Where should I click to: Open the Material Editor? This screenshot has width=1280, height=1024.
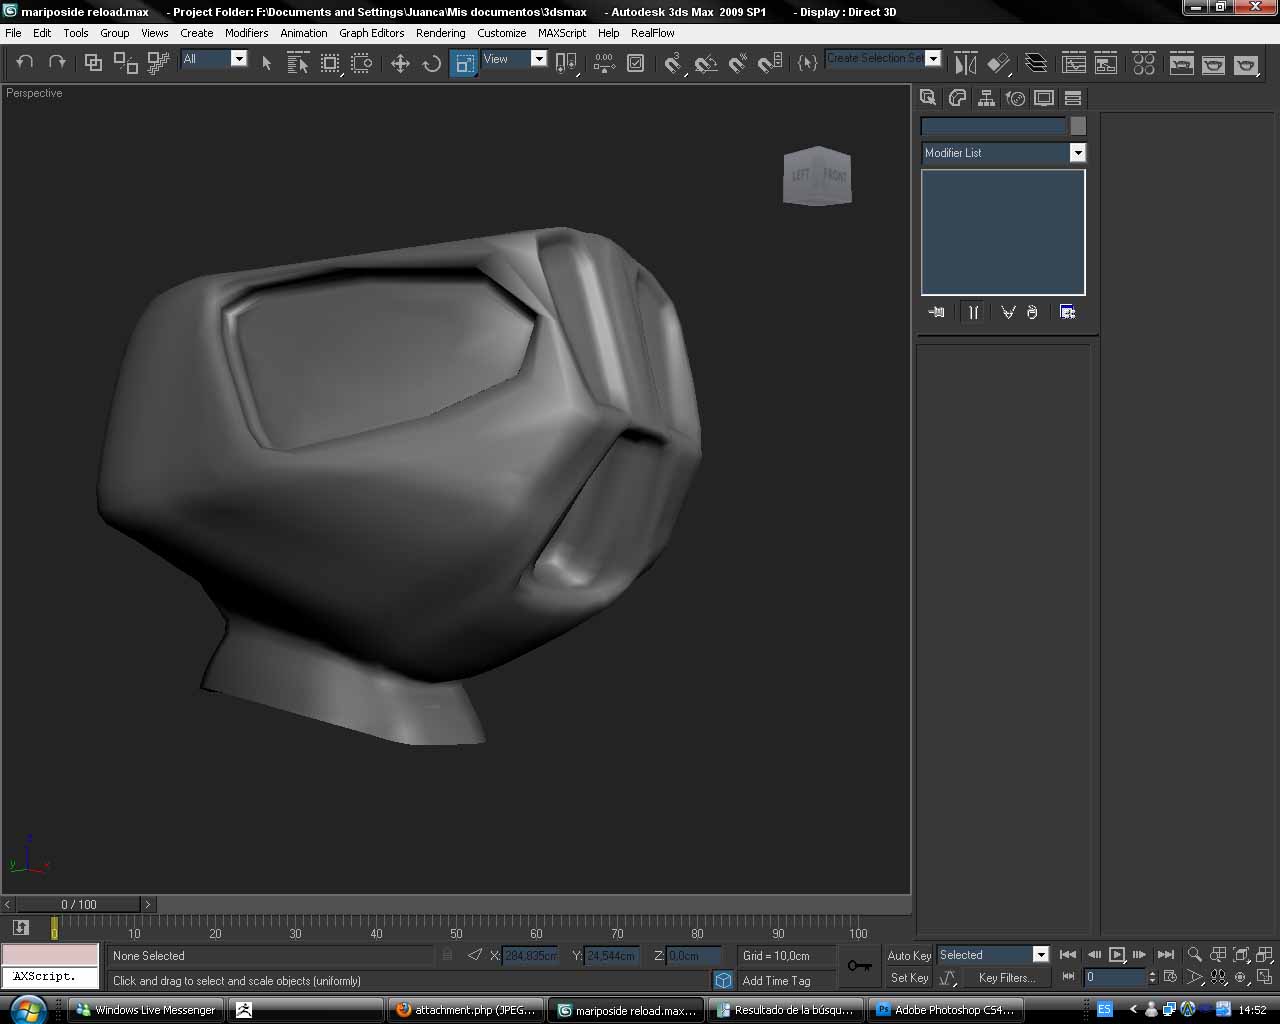pyautogui.click(x=1144, y=62)
